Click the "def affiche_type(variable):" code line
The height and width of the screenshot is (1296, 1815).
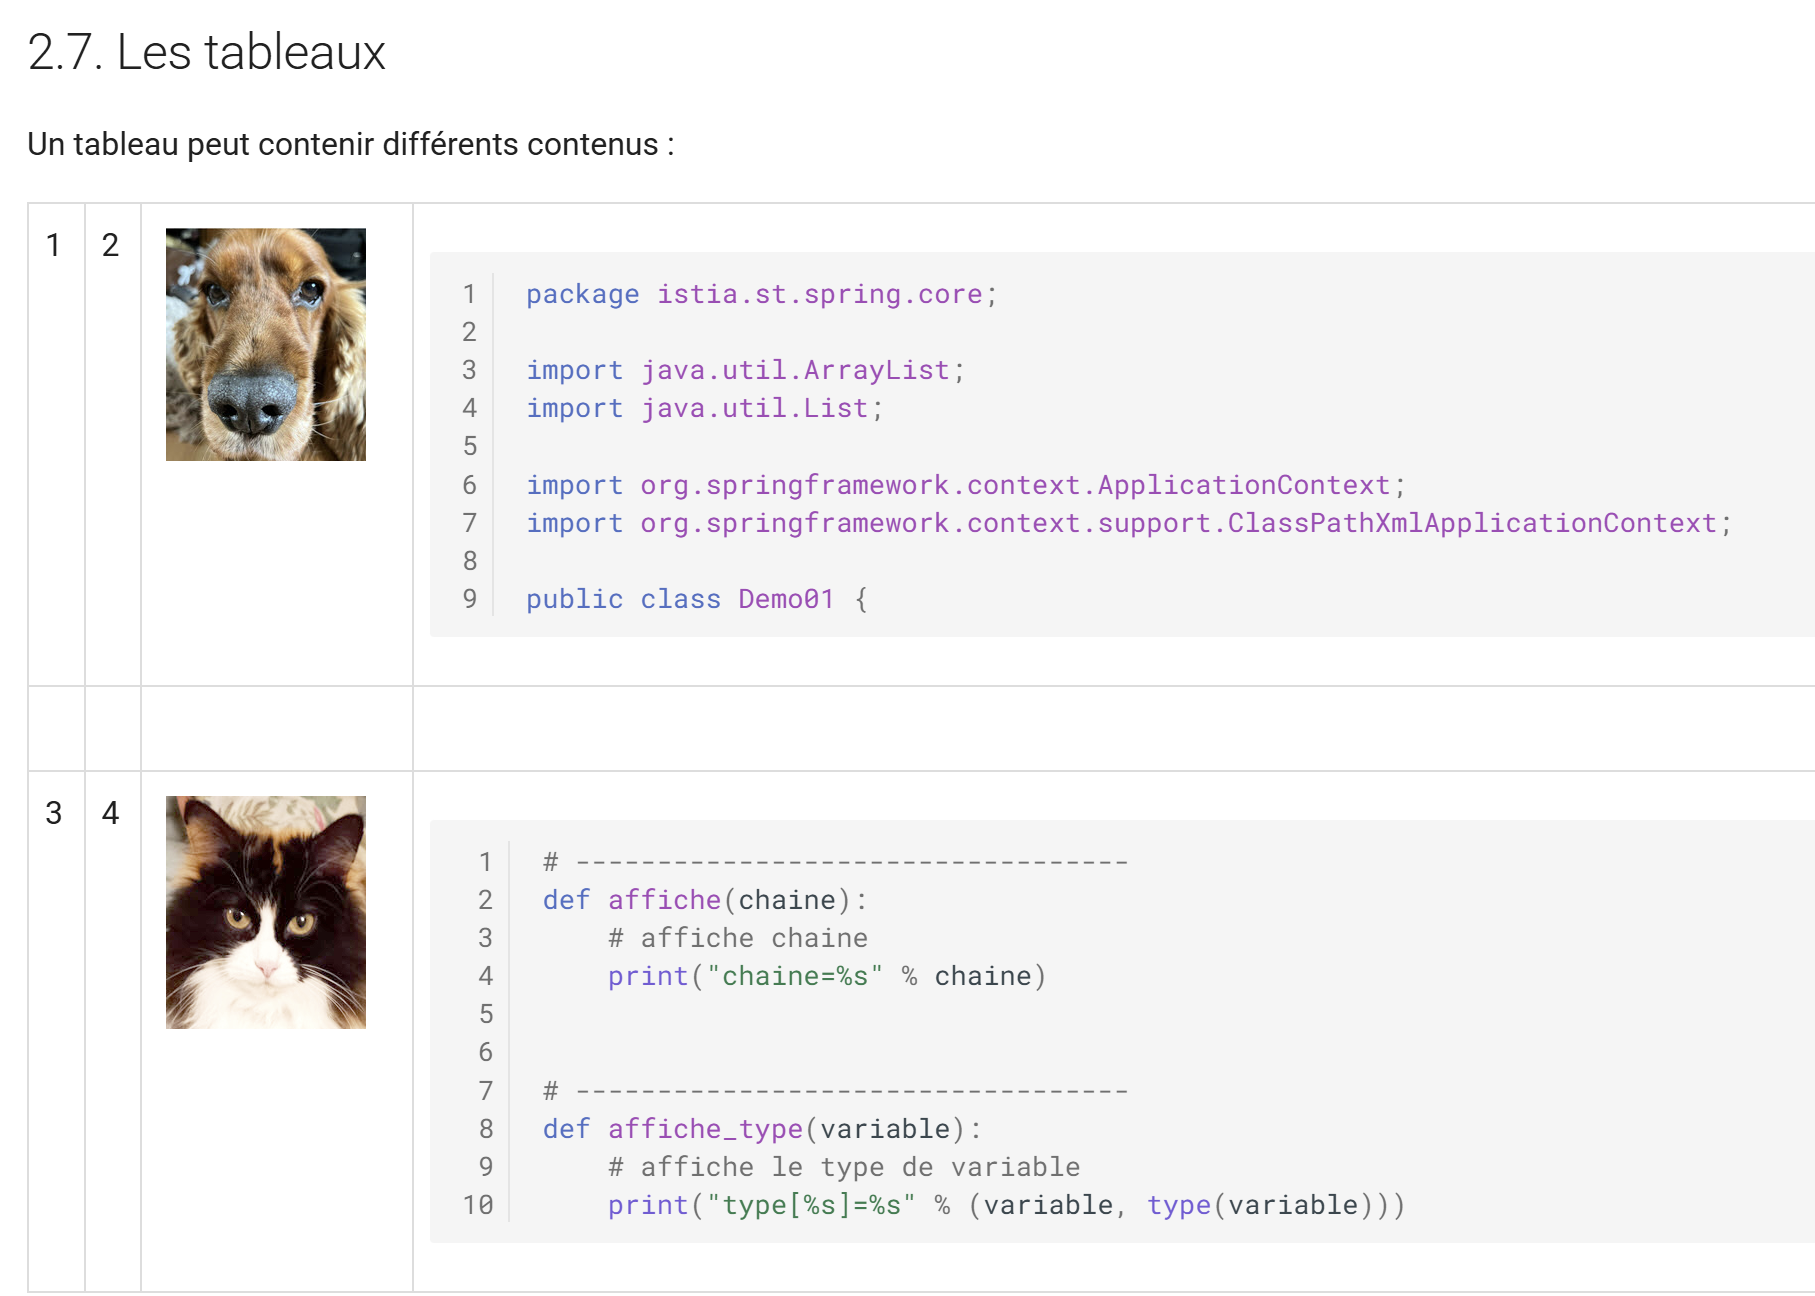click(x=761, y=1129)
